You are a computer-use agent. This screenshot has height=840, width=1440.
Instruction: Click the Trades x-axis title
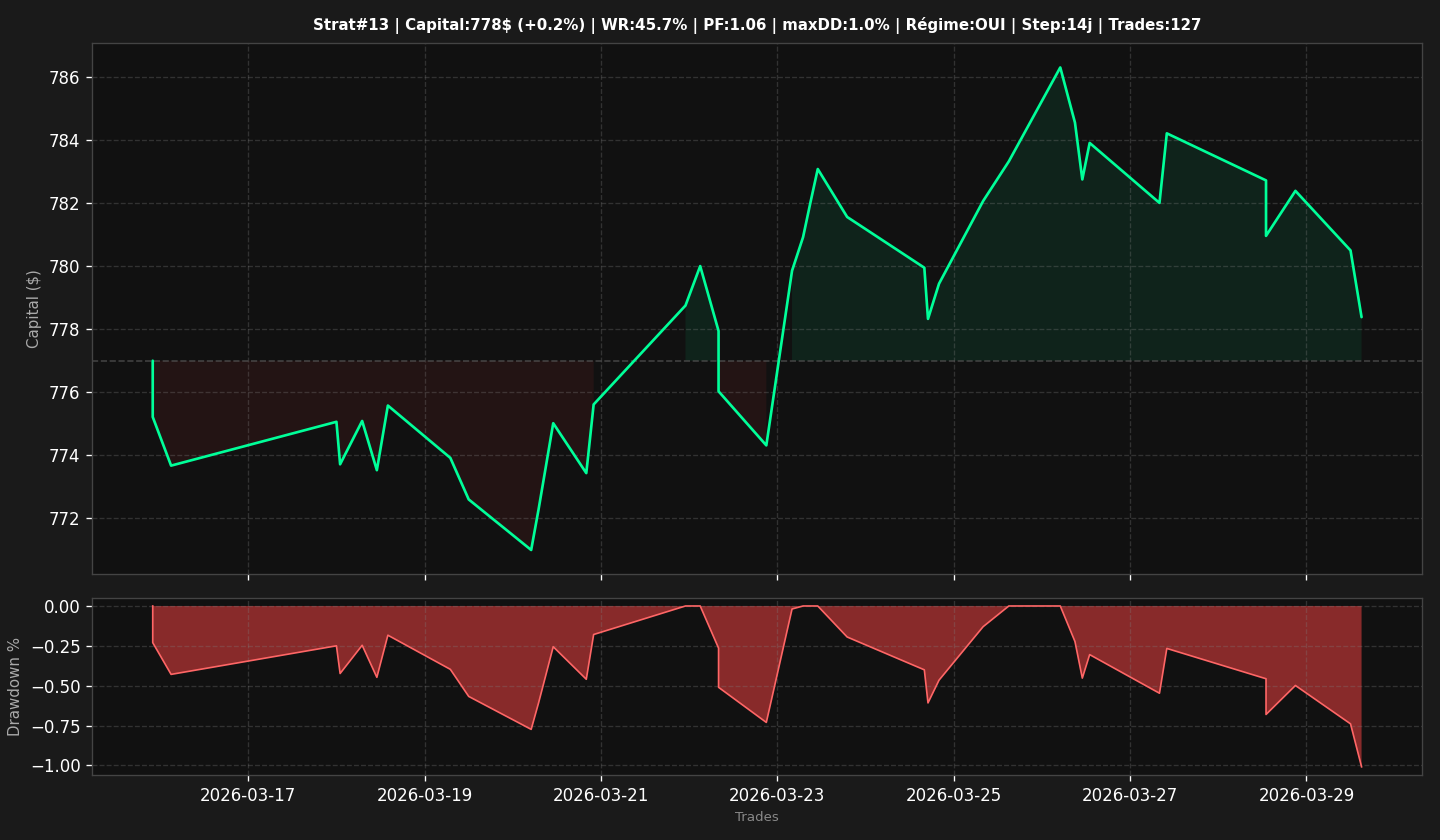click(757, 817)
